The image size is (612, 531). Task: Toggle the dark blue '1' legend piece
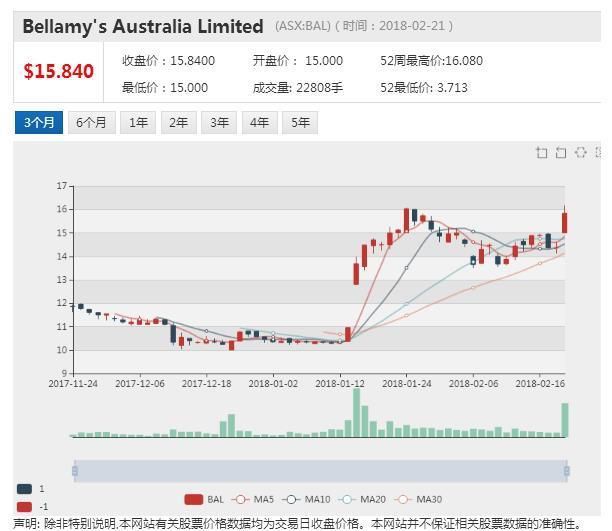click(x=24, y=488)
